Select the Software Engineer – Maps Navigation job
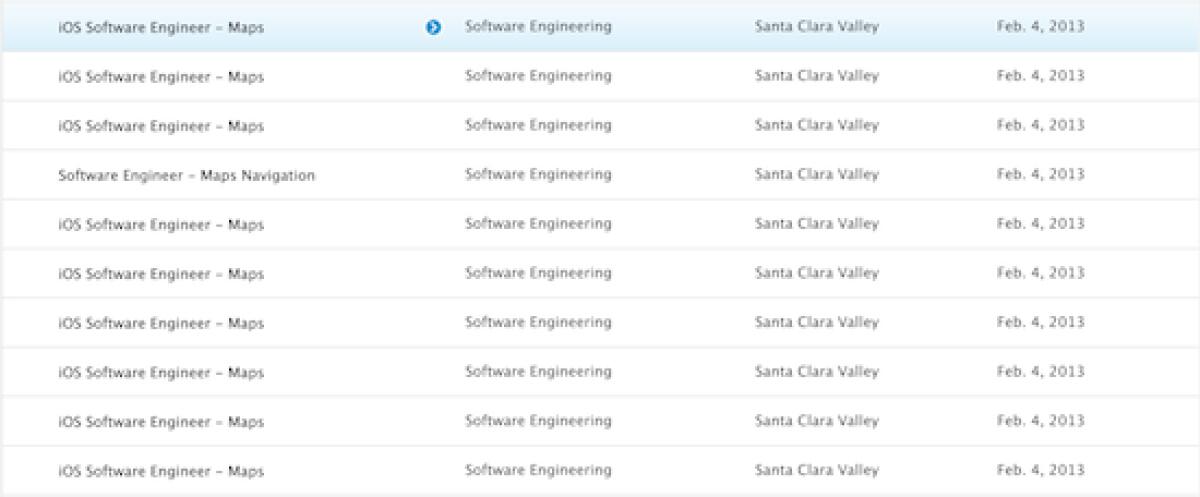The width and height of the screenshot is (1200, 497). (x=187, y=175)
